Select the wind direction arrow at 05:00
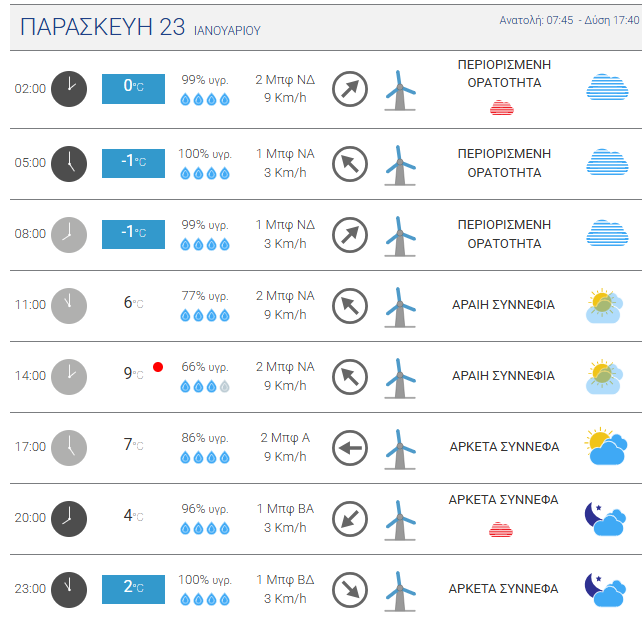This screenshot has height=619, width=642. tap(349, 162)
